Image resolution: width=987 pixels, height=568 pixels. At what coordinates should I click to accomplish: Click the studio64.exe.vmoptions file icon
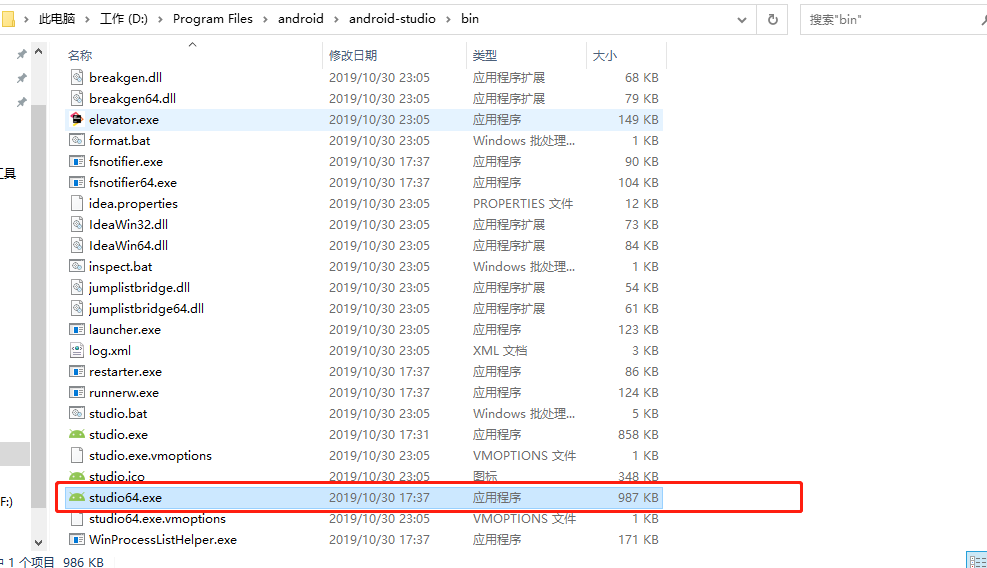coord(77,518)
